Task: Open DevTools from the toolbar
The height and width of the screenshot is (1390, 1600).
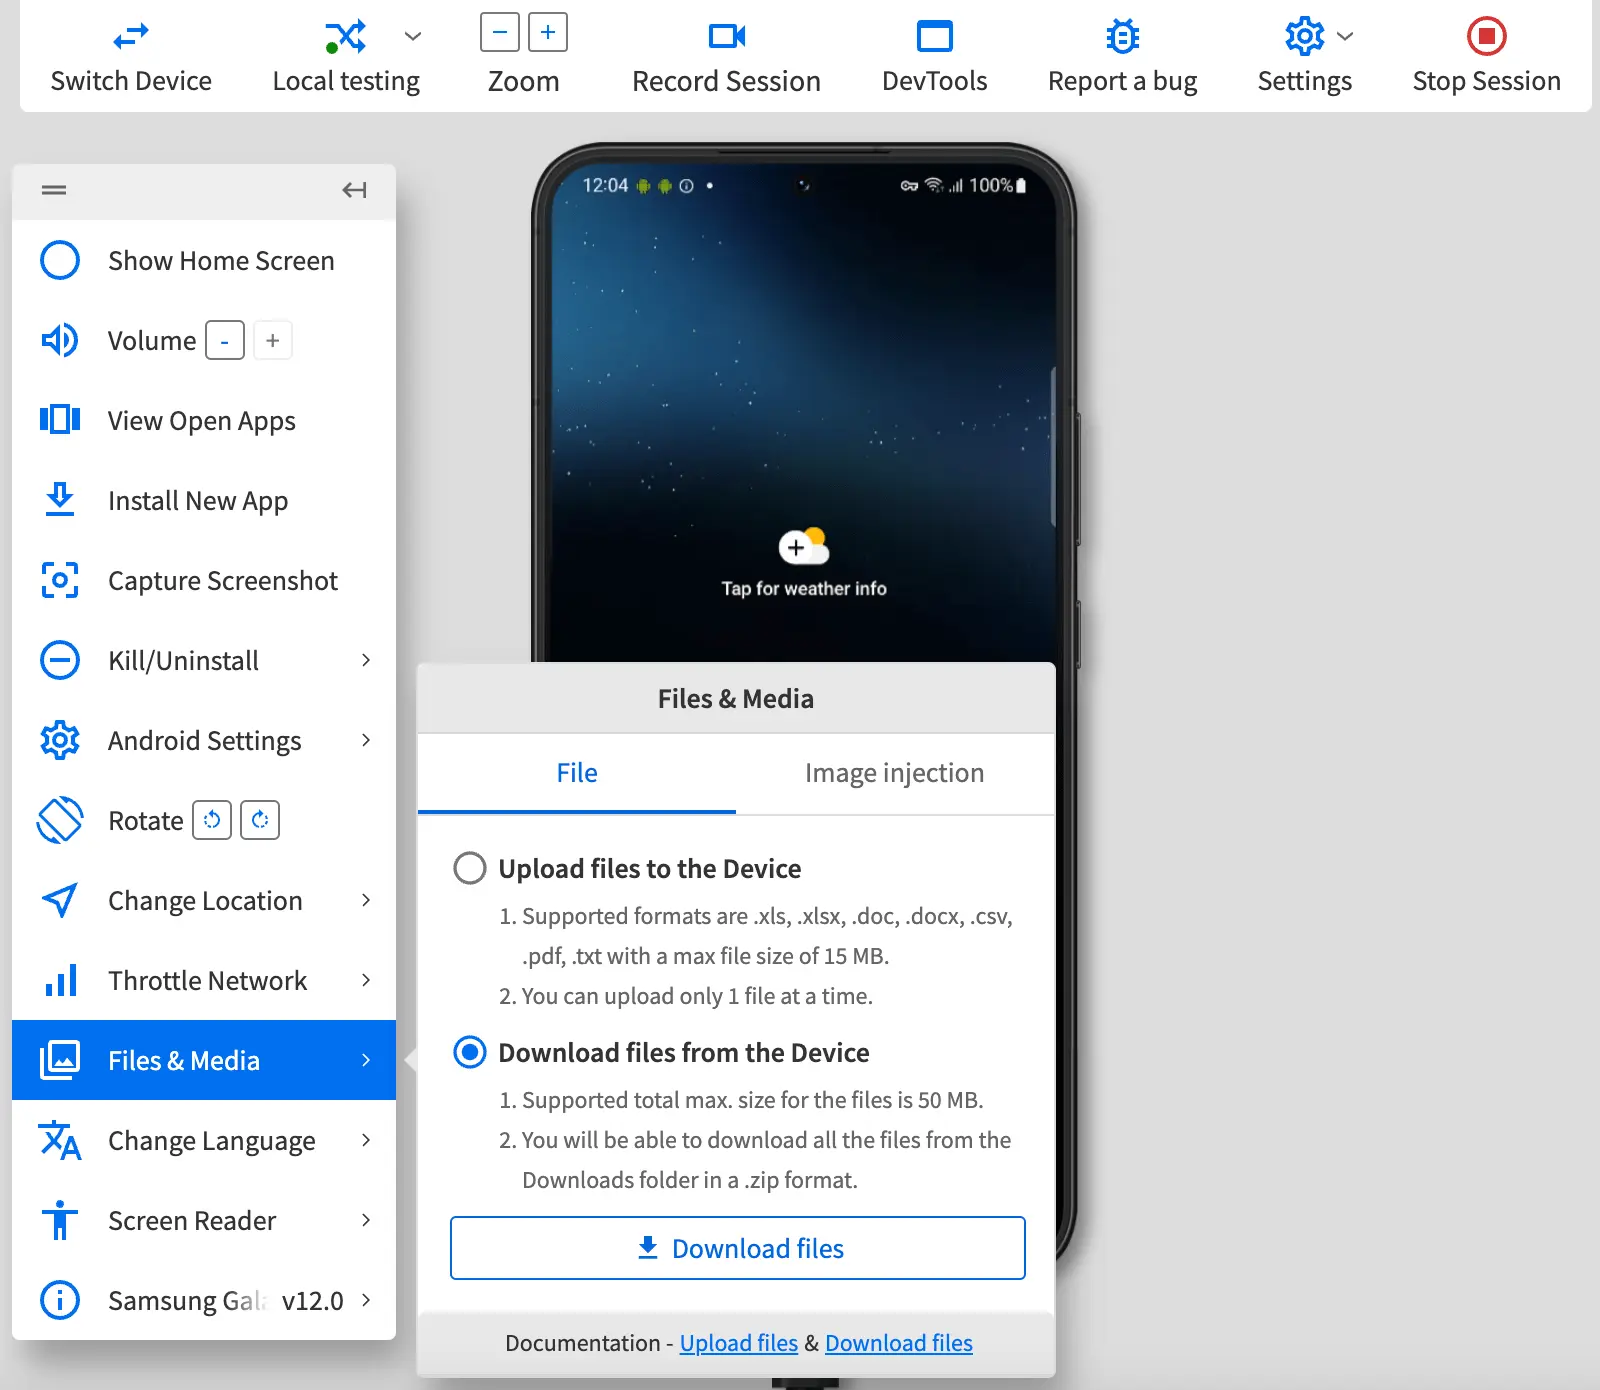Action: click(934, 37)
